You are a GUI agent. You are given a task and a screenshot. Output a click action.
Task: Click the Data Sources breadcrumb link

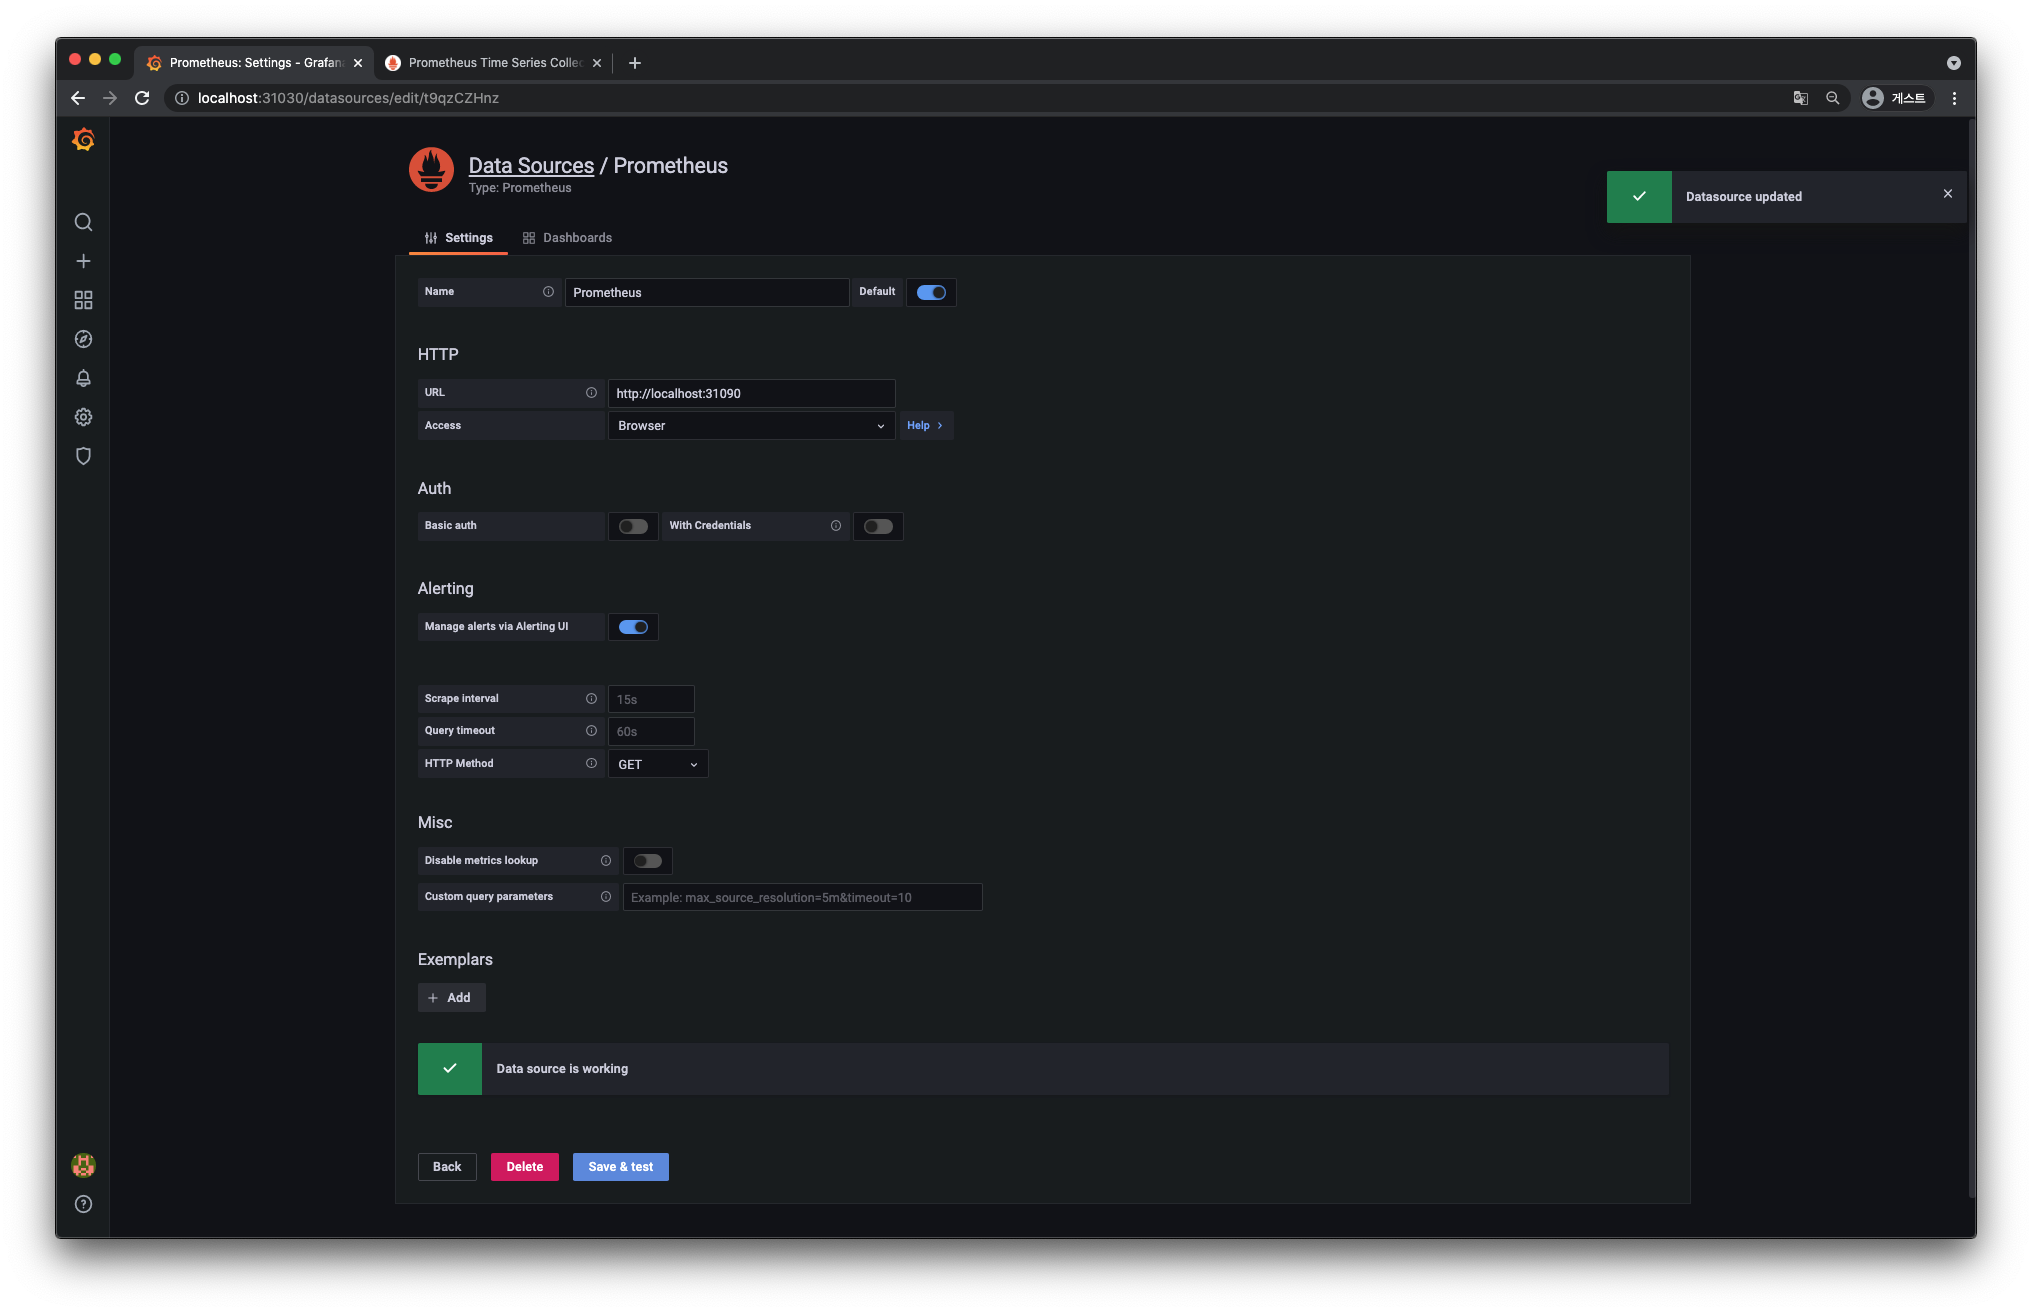[x=531, y=166]
